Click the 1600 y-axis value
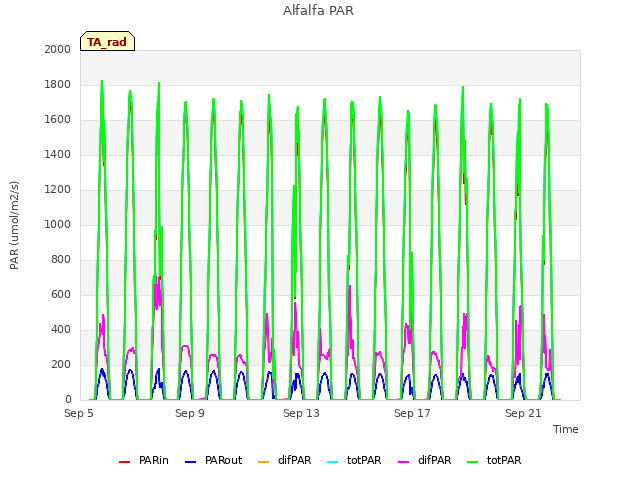640x480 pixels. click(x=58, y=120)
